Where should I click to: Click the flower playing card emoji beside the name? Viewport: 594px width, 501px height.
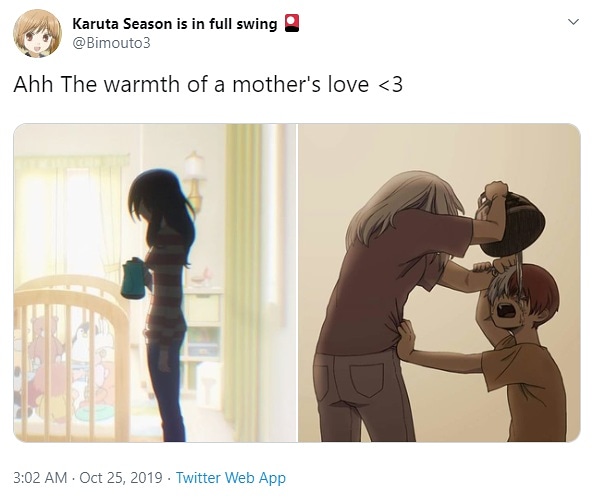292,23
